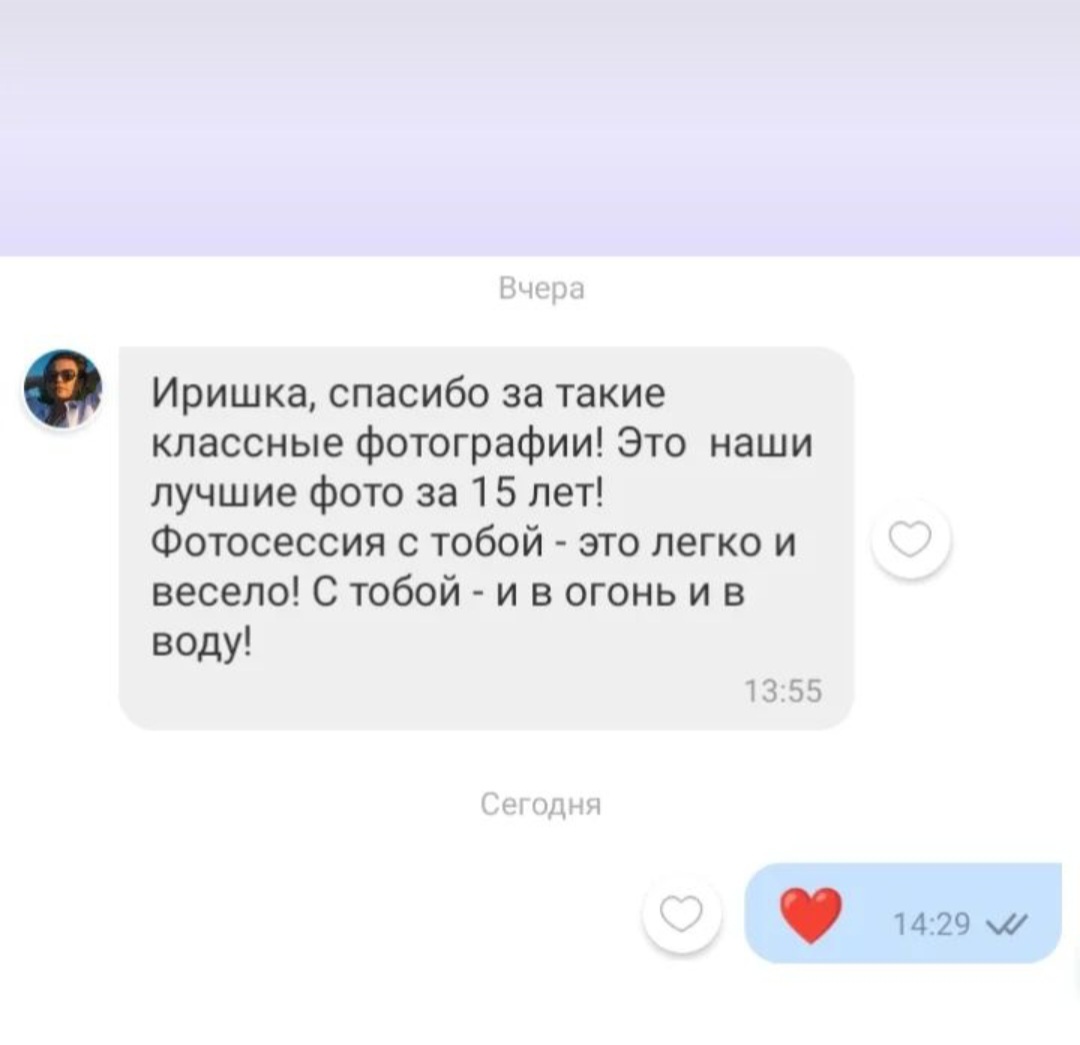Click the blurred lavender header area
Viewport: 1080px width, 1045px height.
pos(540,128)
